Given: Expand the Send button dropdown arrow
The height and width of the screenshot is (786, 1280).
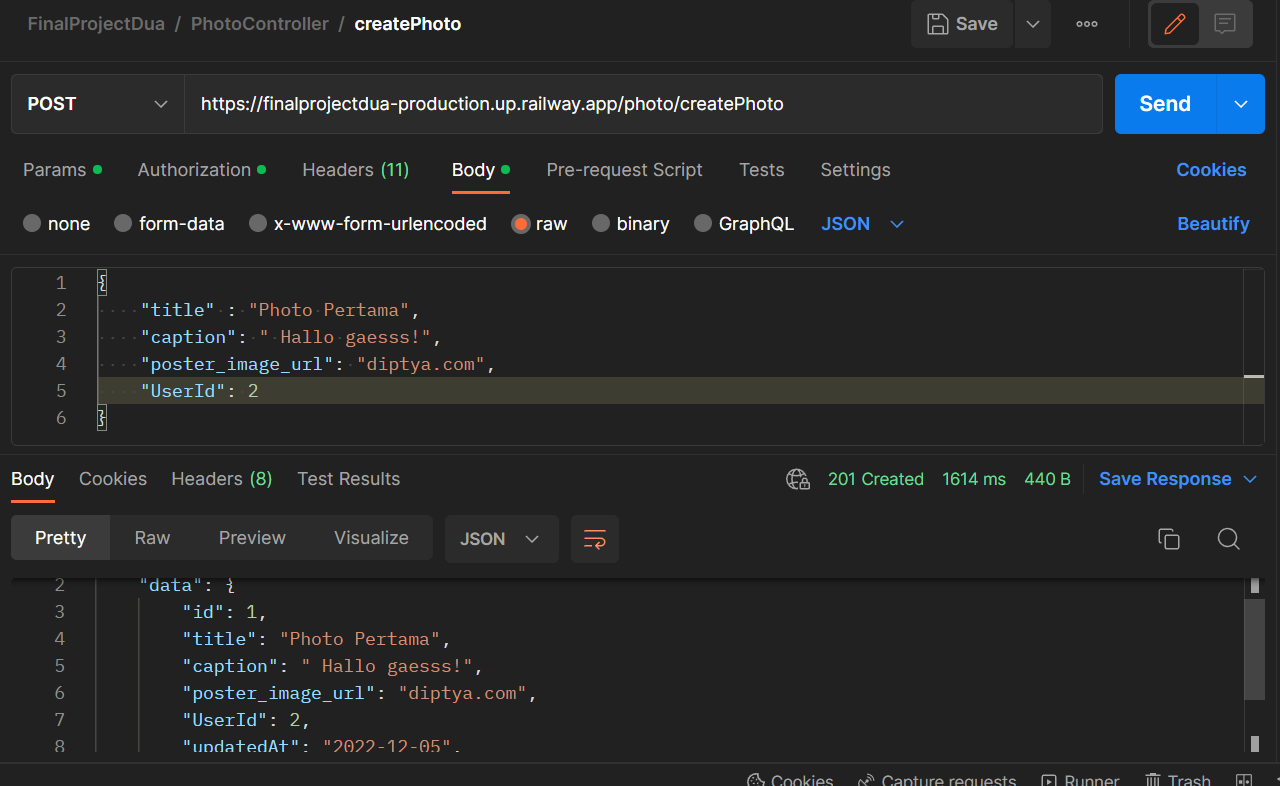Looking at the screenshot, I should [x=1241, y=104].
